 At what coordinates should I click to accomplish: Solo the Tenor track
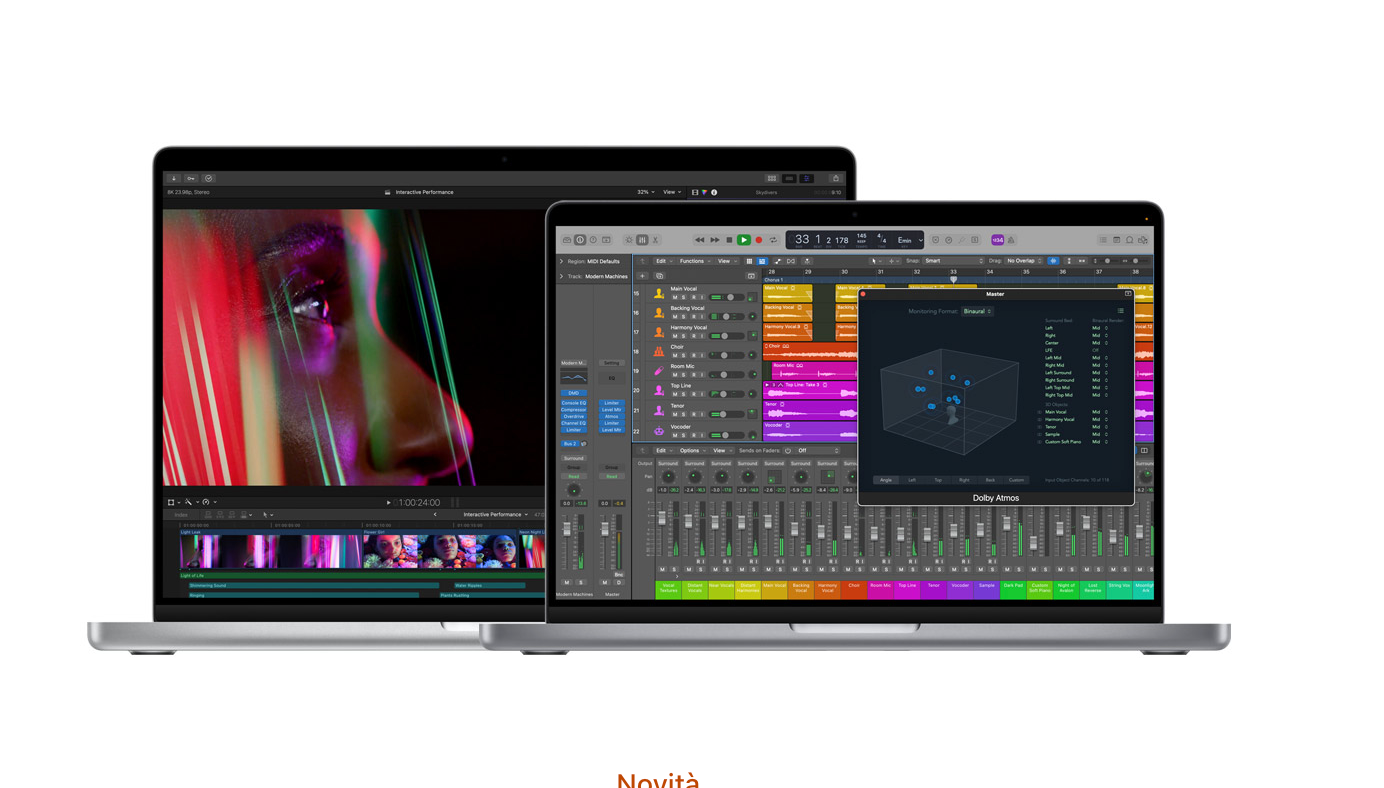[682, 412]
